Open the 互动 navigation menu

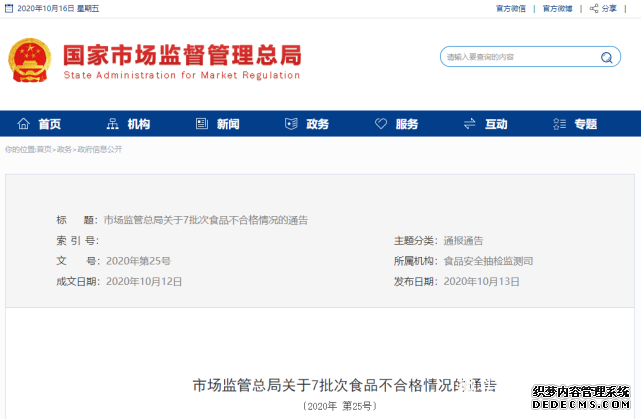(496, 124)
